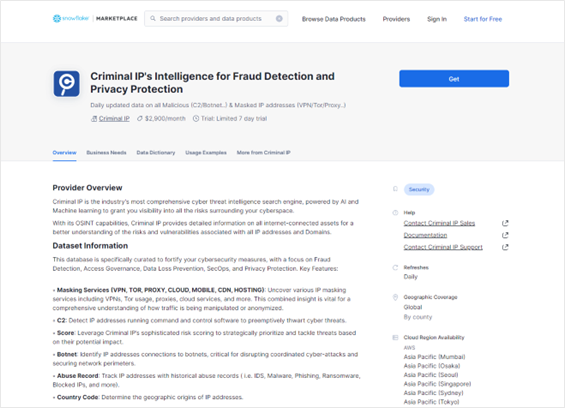Click the Provider Overview heading
565x408 pixels.
(87, 188)
